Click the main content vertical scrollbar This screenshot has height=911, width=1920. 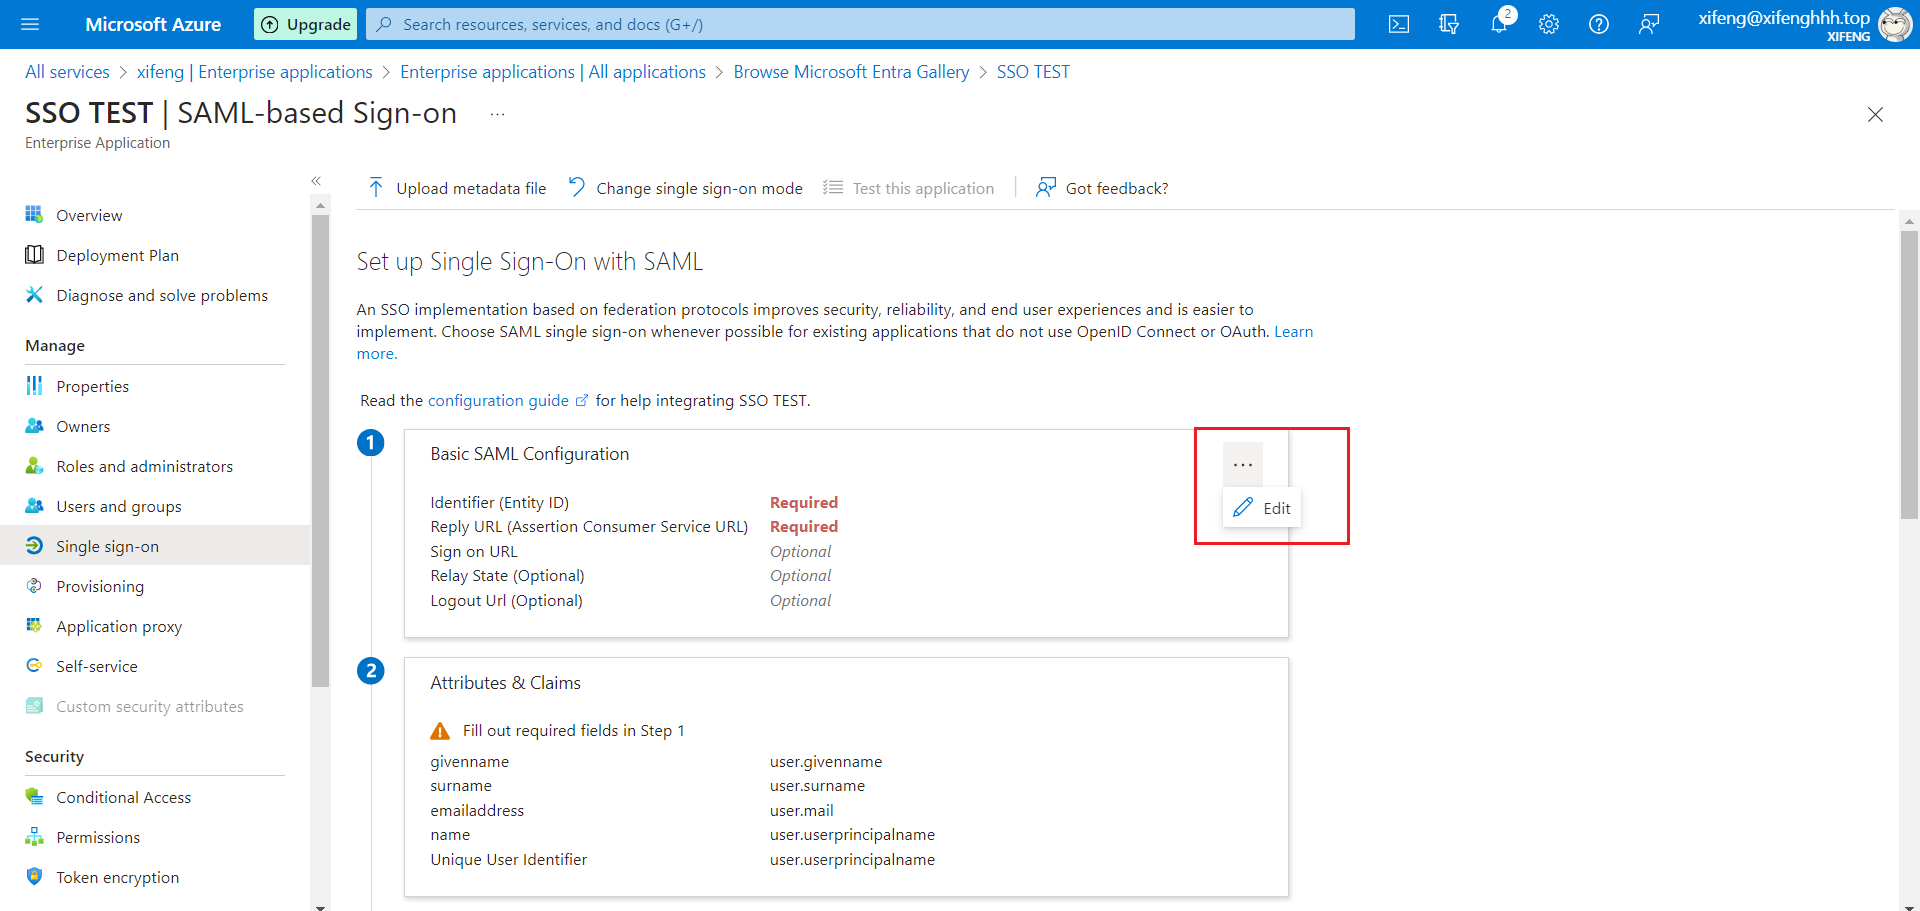coord(1909,375)
